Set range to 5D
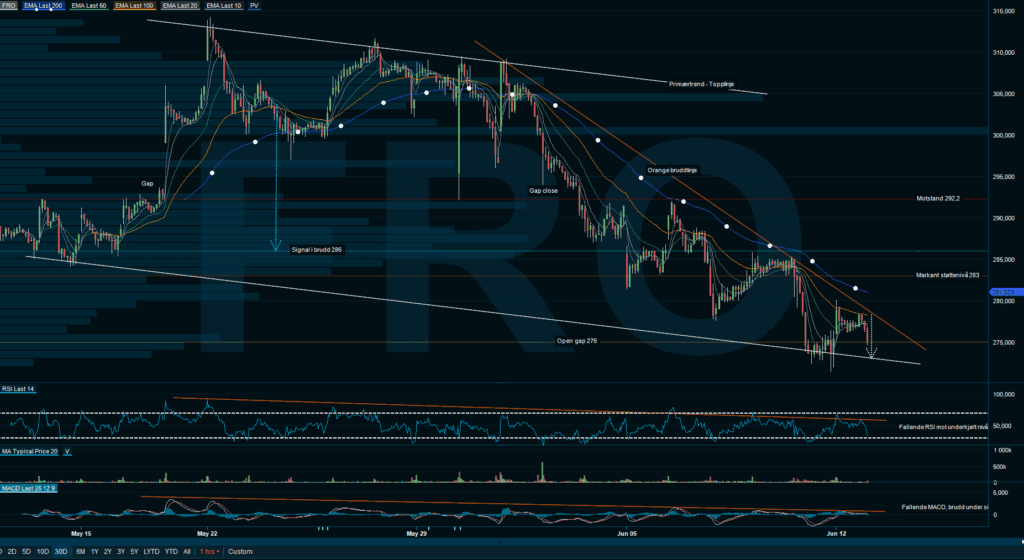This screenshot has width=1024, height=560. (x=26, y=552)
